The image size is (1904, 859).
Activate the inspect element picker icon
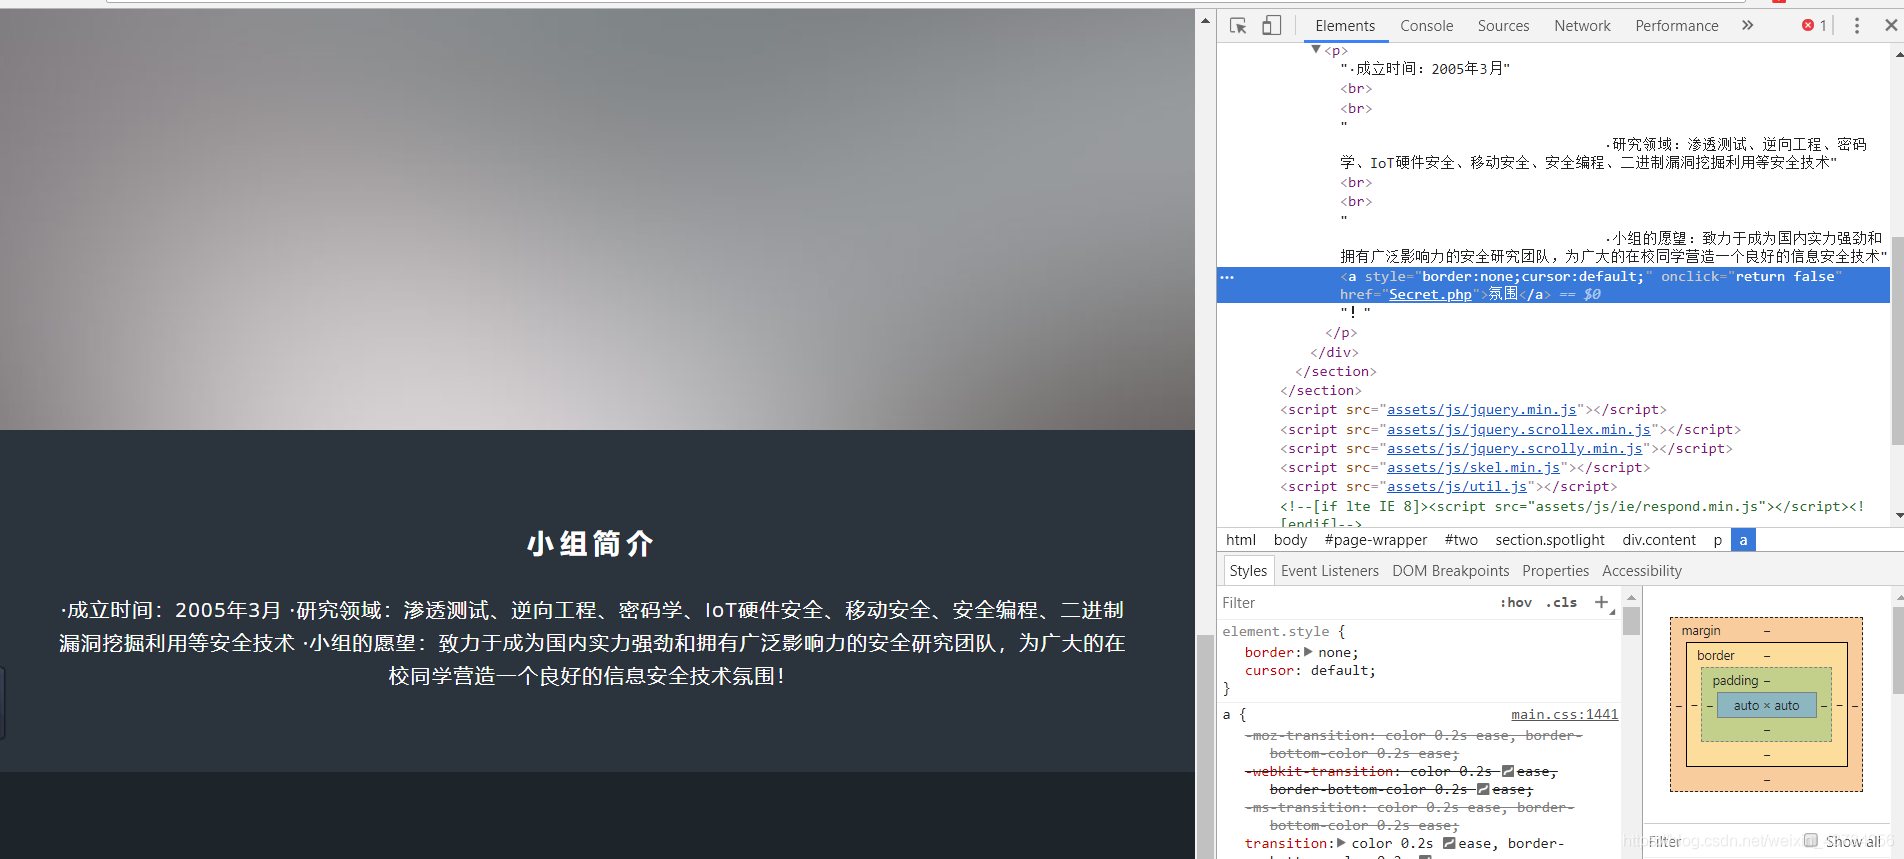click(1238, 26)
